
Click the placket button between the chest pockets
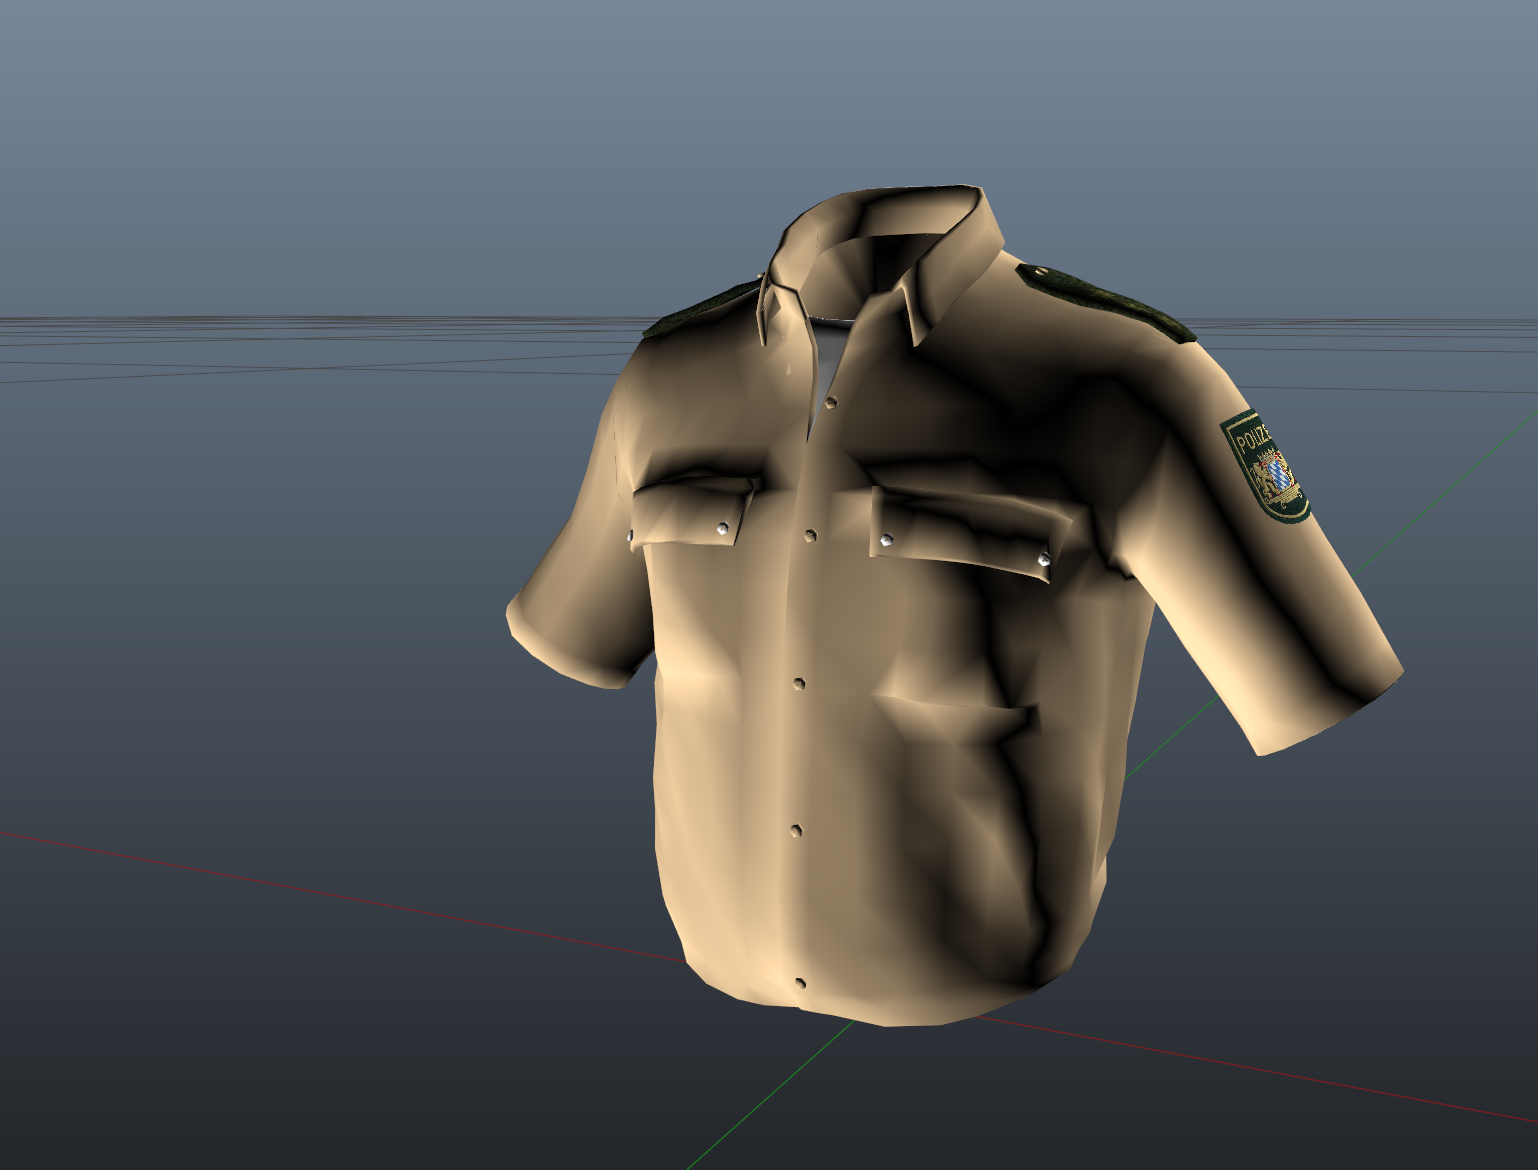coord(811,536)
